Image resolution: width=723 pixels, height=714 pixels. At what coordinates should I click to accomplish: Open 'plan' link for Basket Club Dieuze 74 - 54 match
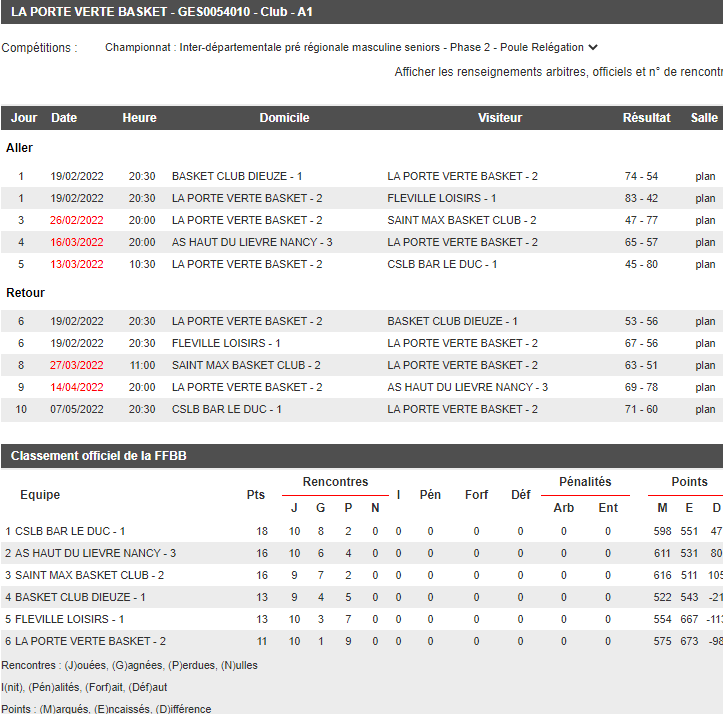coord(705,176)
